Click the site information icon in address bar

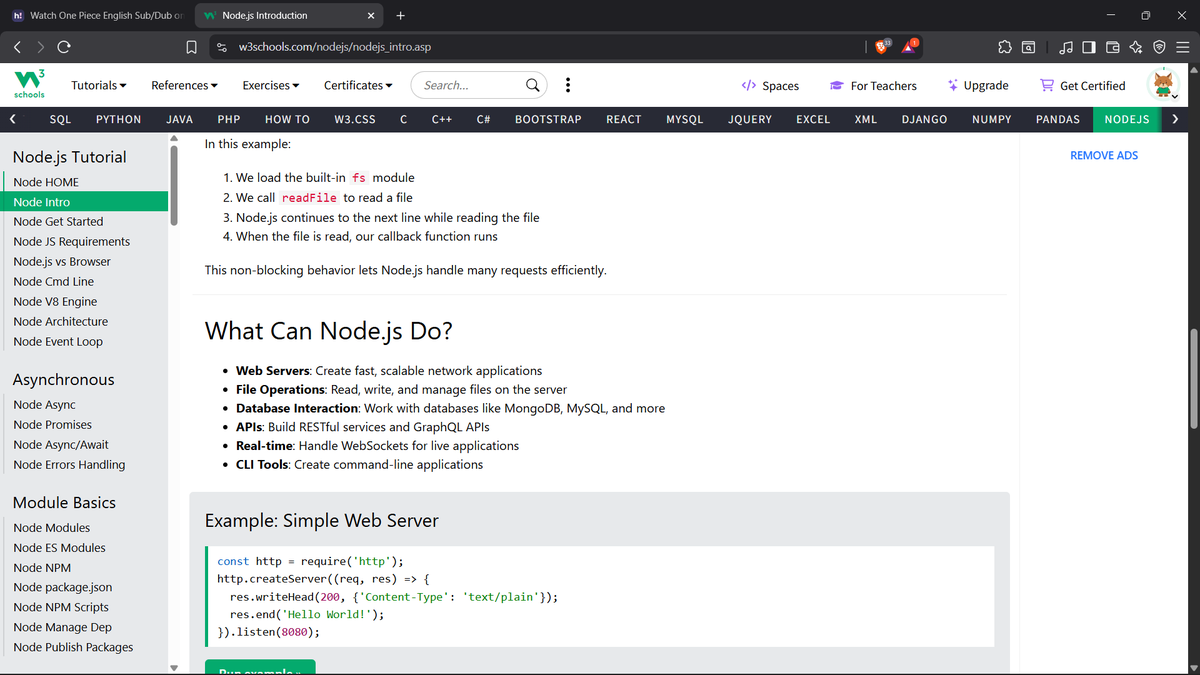222,47
